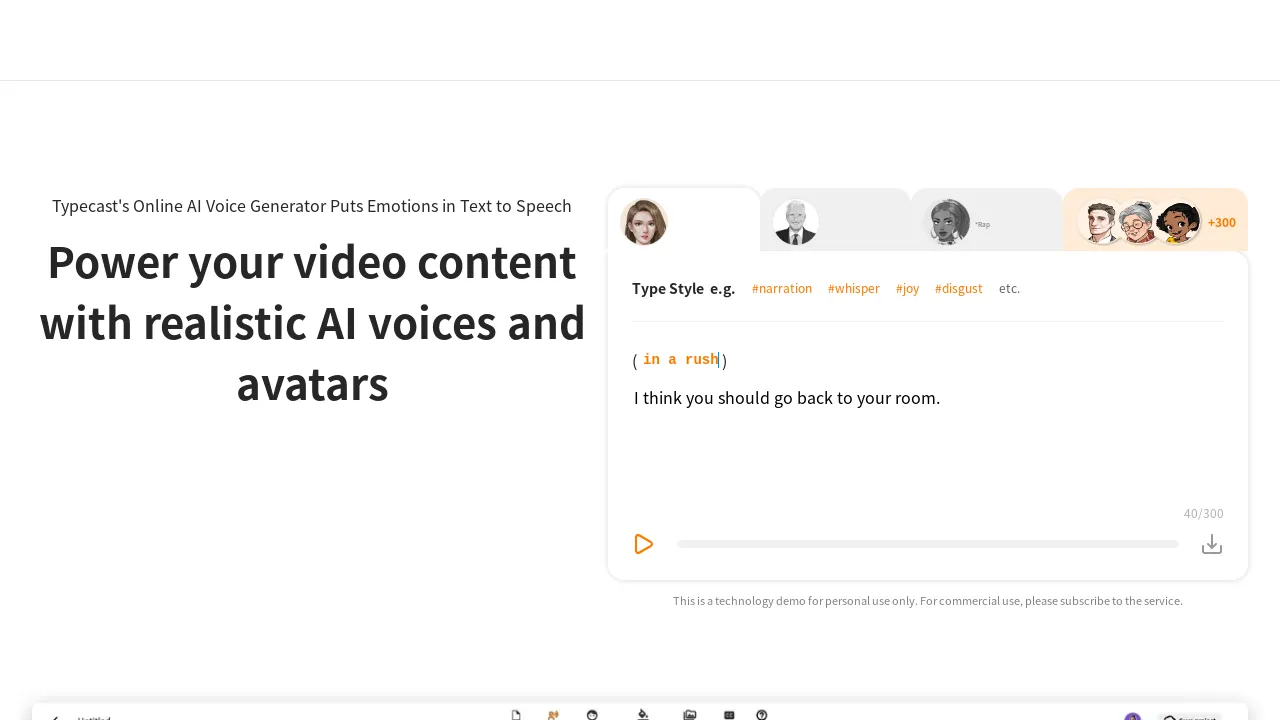Viewport: 1280px width, 720px height.
Task: Click the audio progress slider
Action: click(927, 544)
